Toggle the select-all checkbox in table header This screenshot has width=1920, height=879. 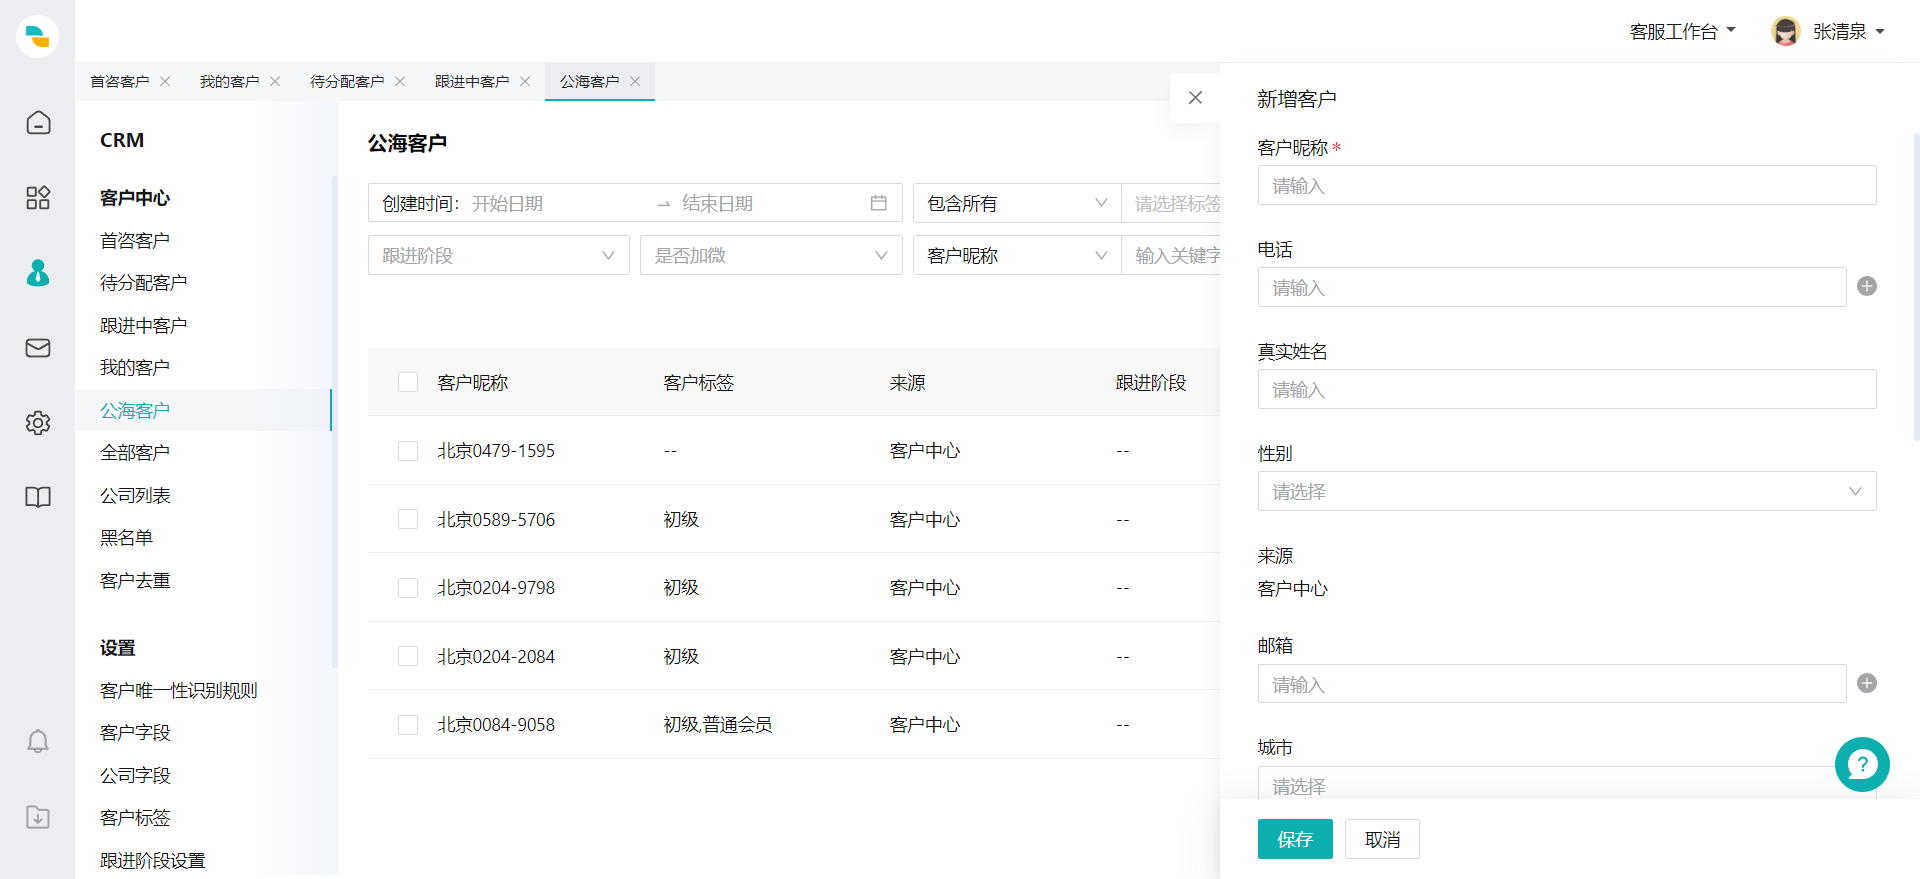[408, 382]
